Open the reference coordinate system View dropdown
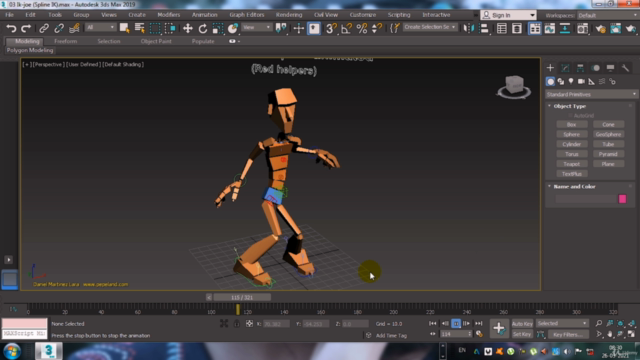 coord(256,27)
